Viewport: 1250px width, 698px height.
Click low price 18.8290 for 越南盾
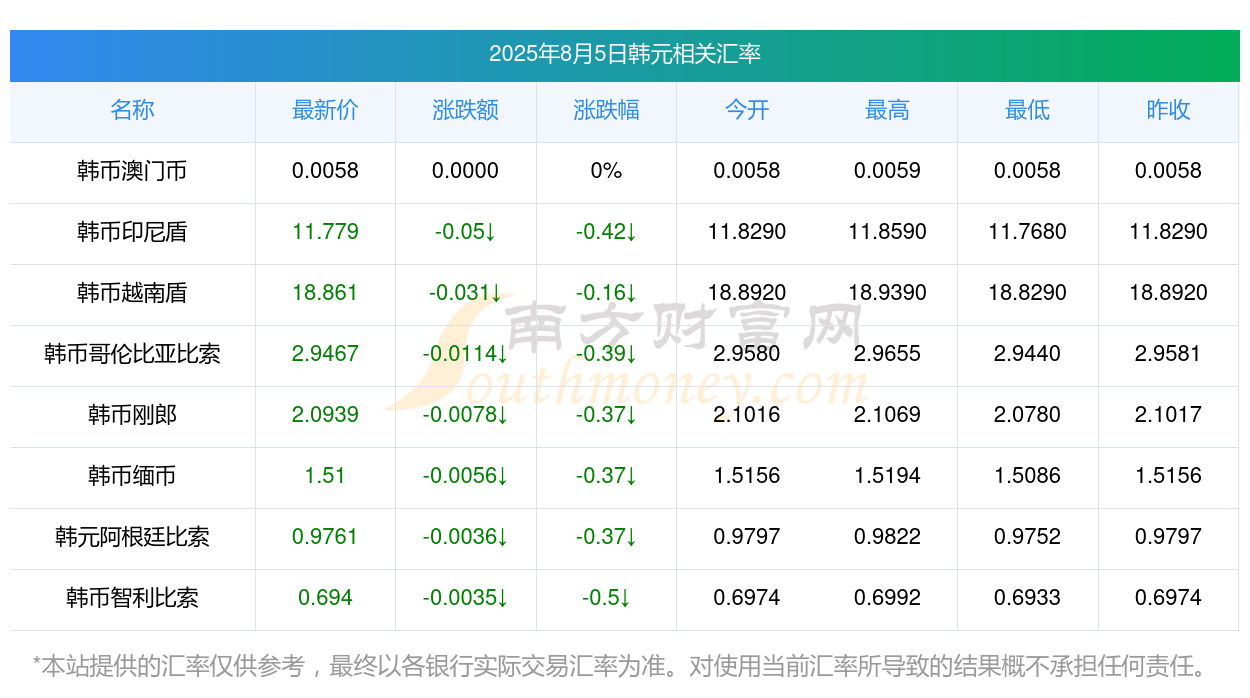tap(1027, 293)
